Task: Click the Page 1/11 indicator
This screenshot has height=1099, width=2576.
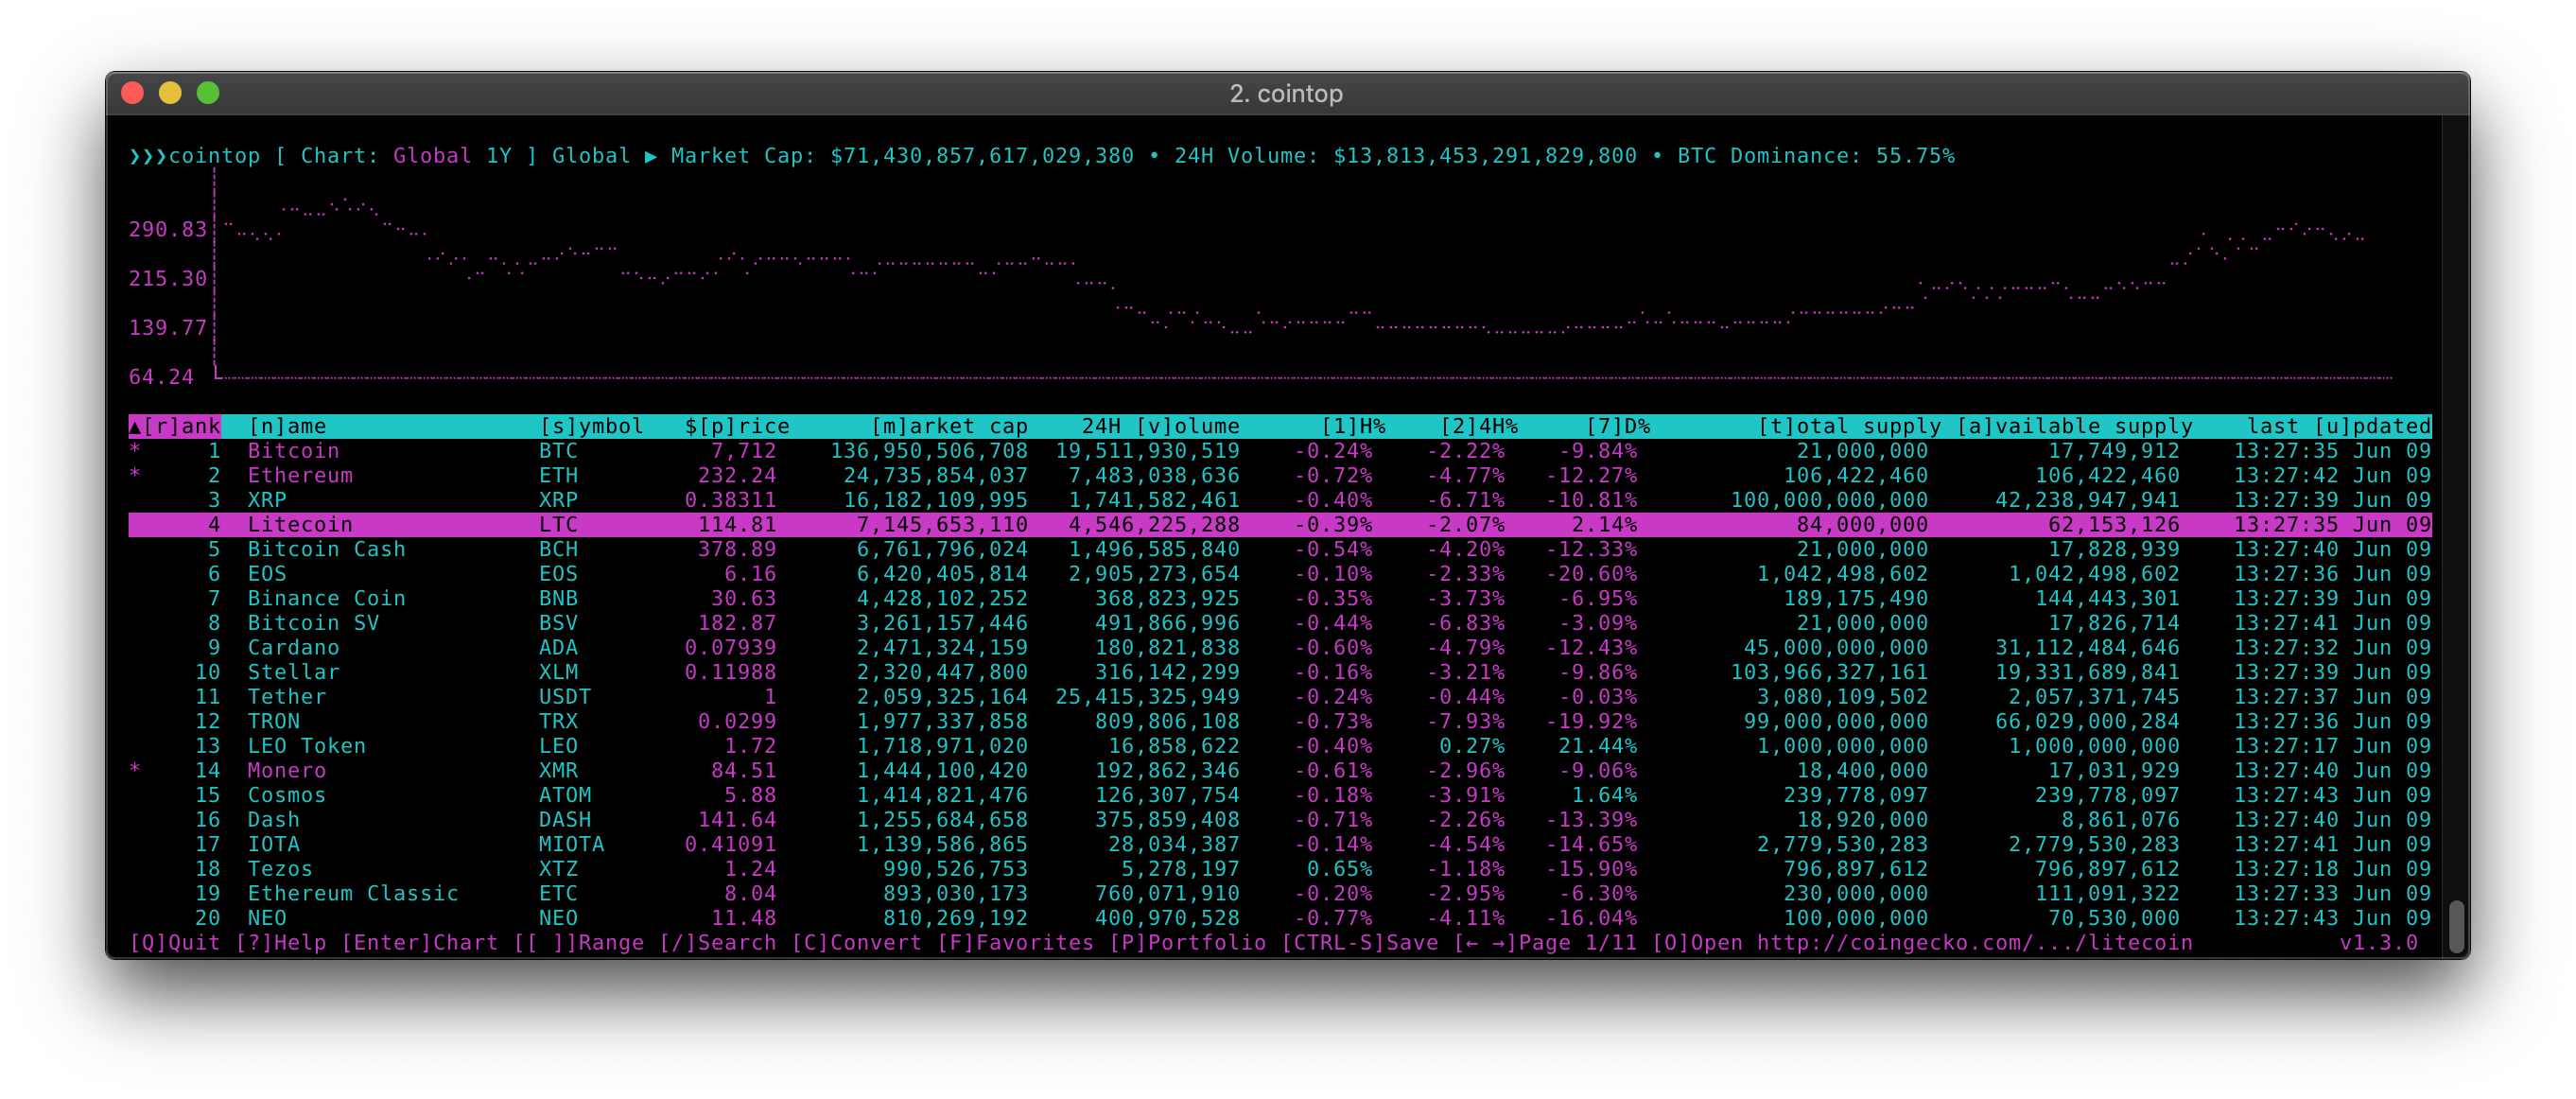Action: click(x=1577, y=943)
